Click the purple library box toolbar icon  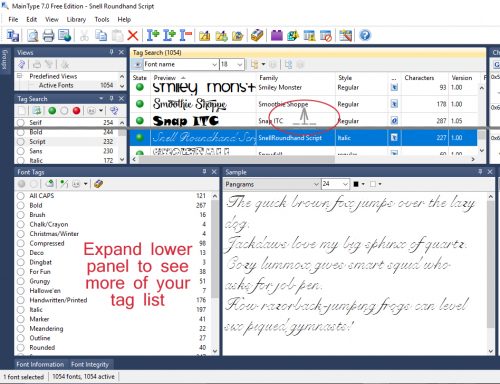click(277, 35)
